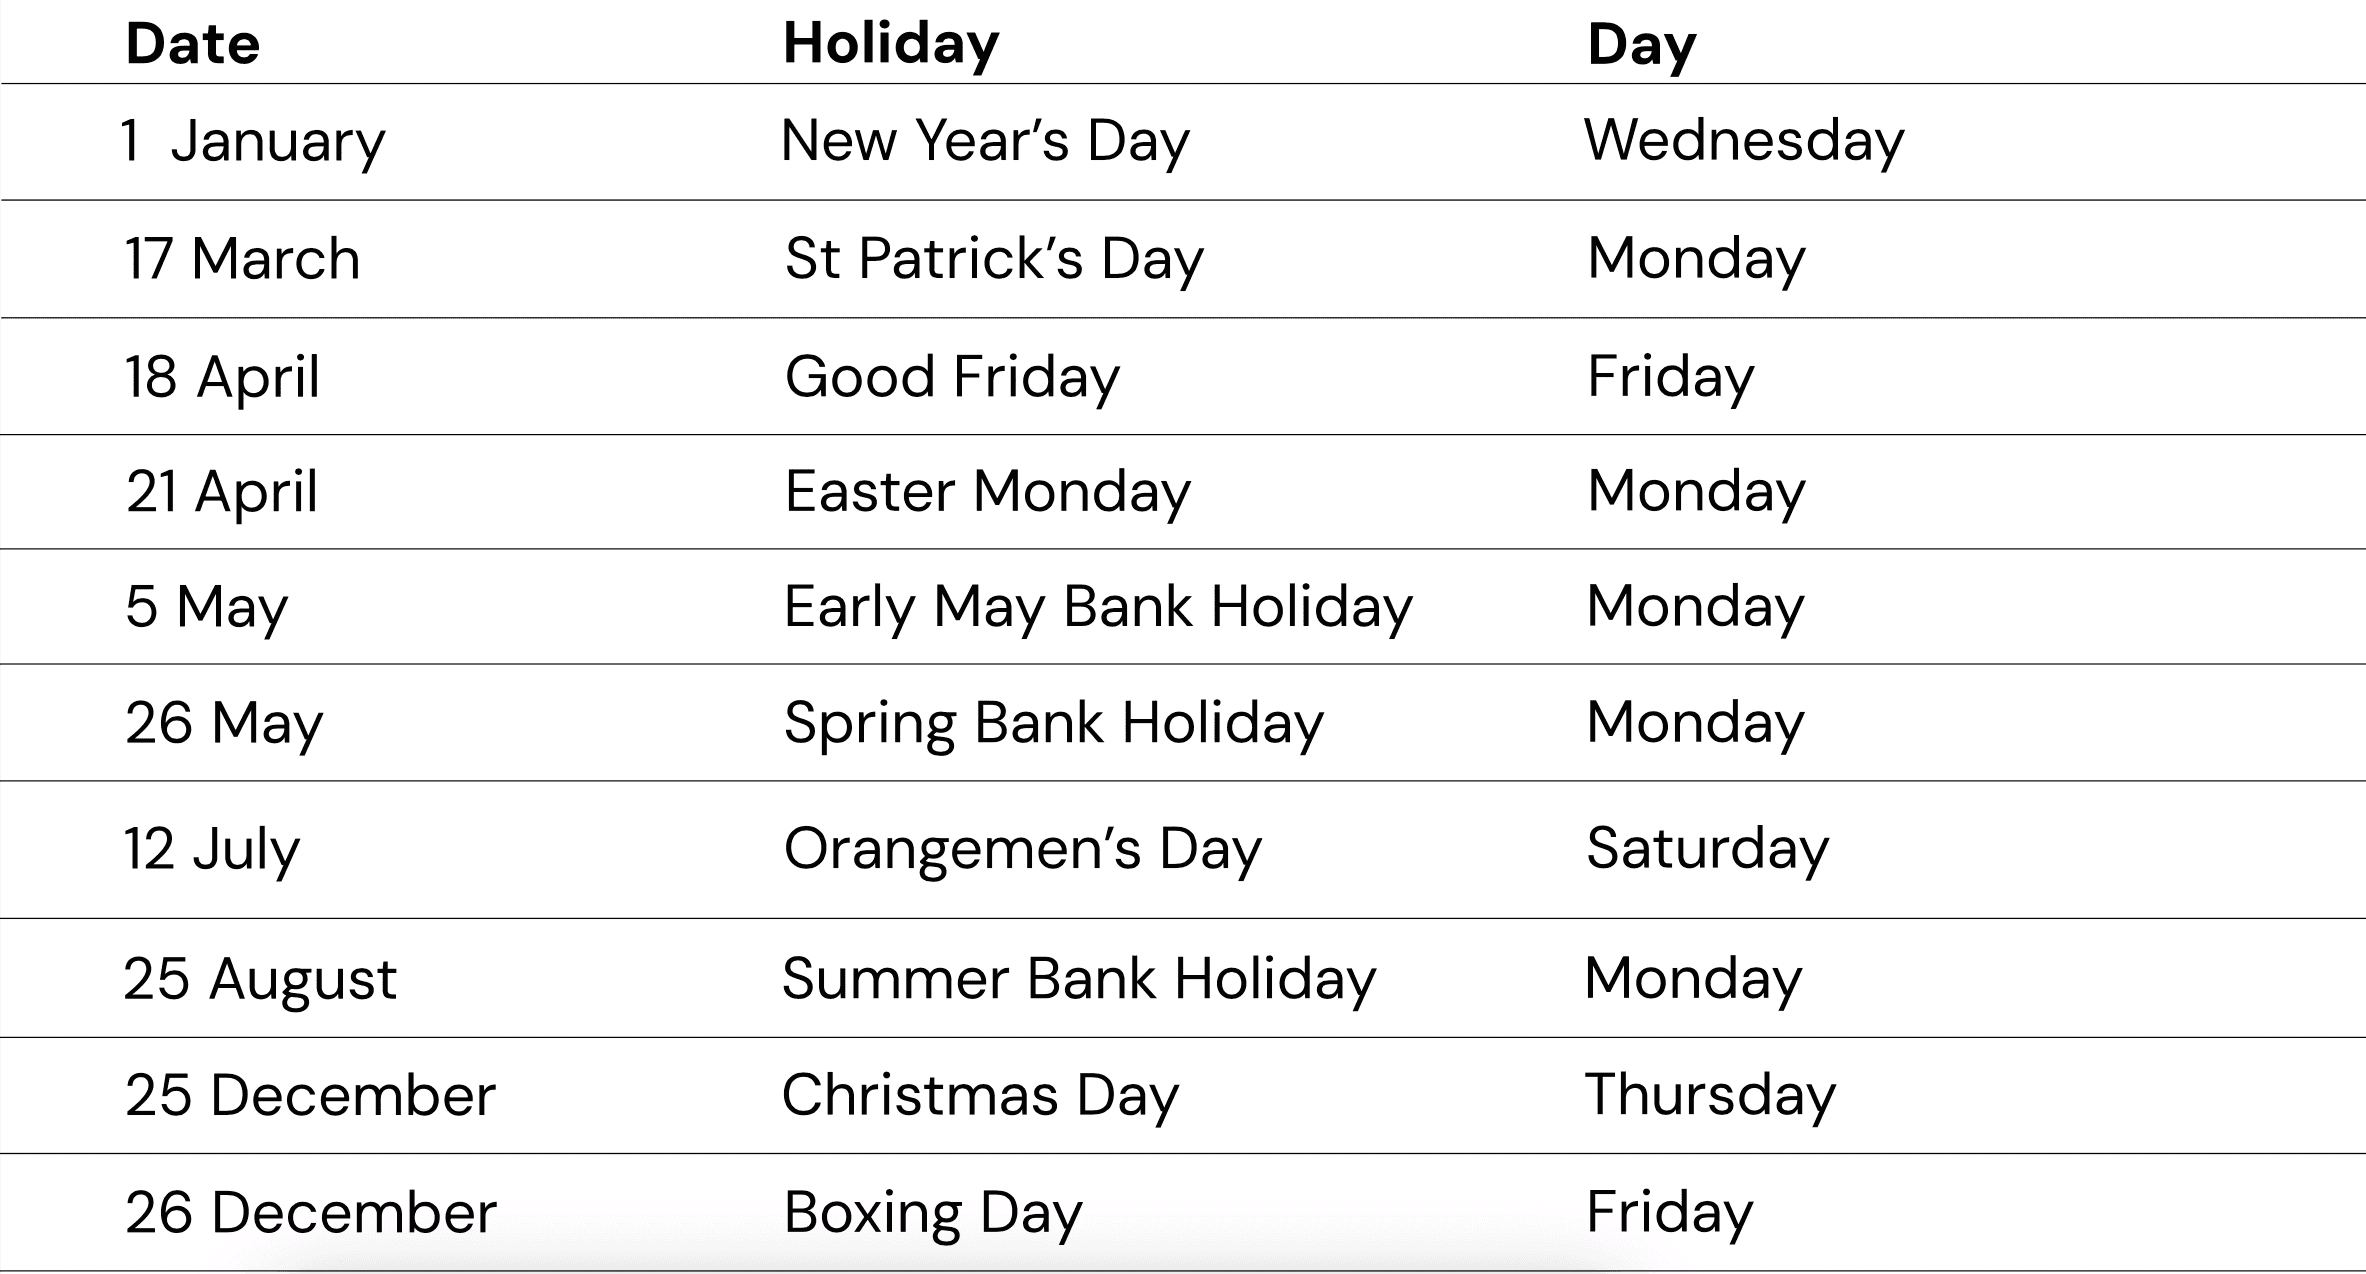Click the Date column header
Image resolution: width=2366 pixels, height=1274 pixels.
coord(193,44)
